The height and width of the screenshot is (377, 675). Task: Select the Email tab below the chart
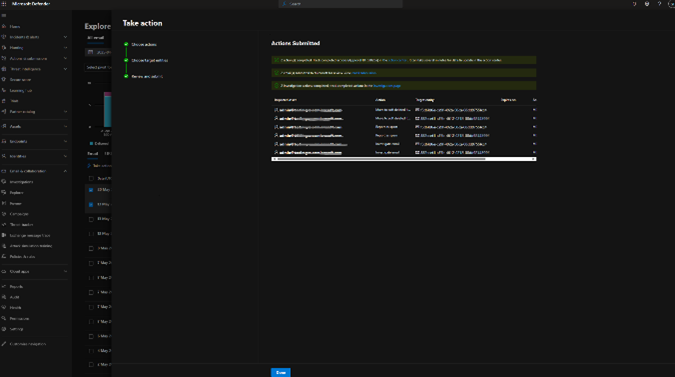(x=93, y=154)
